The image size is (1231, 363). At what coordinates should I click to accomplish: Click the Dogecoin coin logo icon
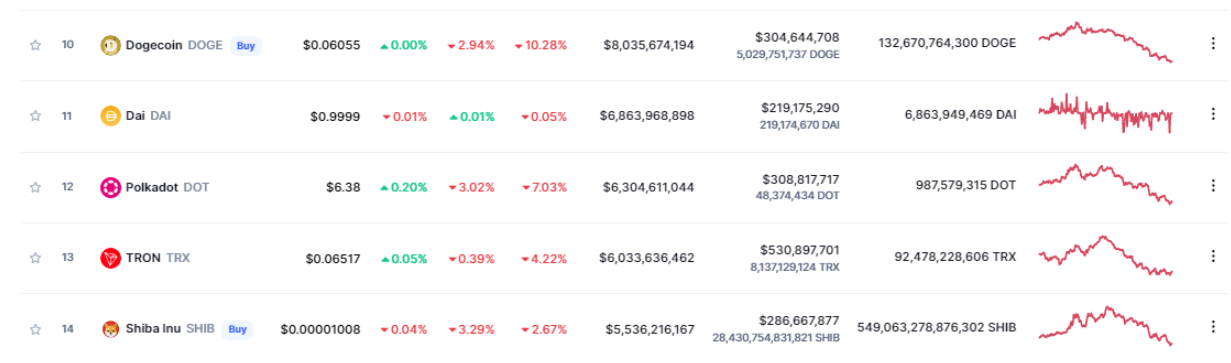(110, 45)
